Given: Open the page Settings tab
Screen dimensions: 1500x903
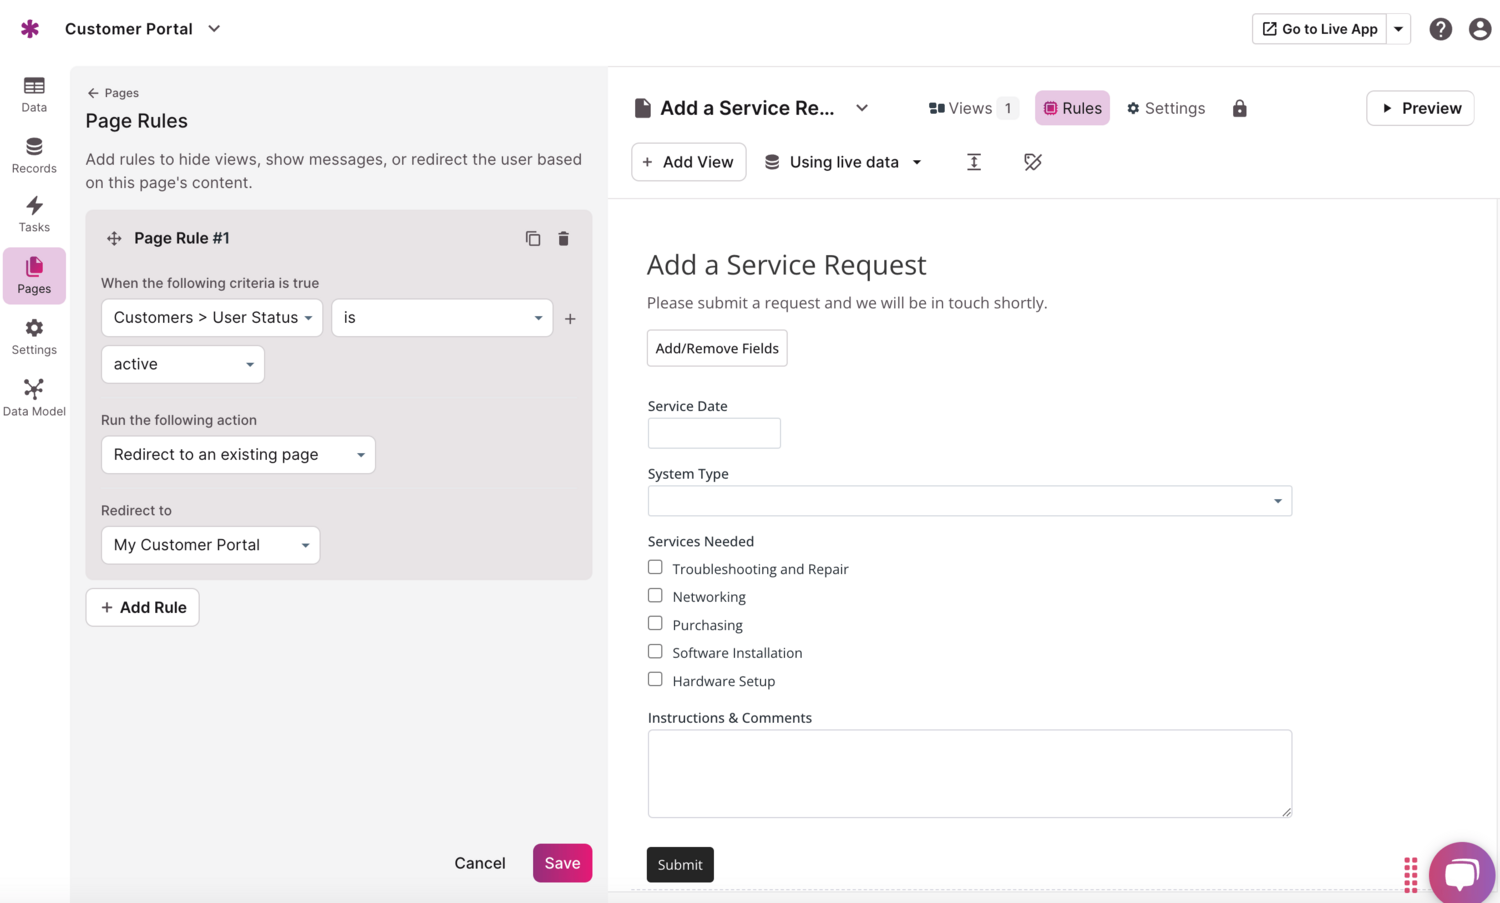Looking at the screenshot, I should [1166, 108].
